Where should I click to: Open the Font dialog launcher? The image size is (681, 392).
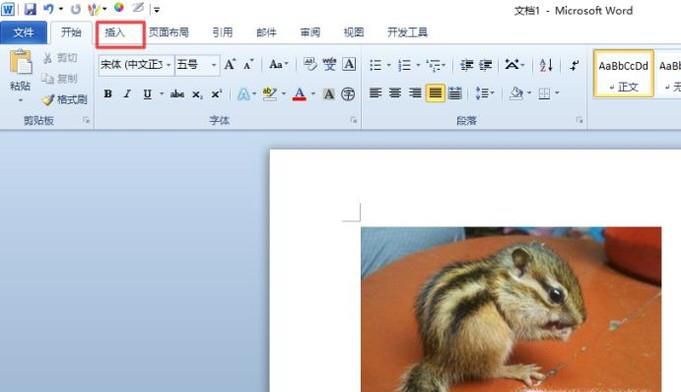[x=354, y=120]
